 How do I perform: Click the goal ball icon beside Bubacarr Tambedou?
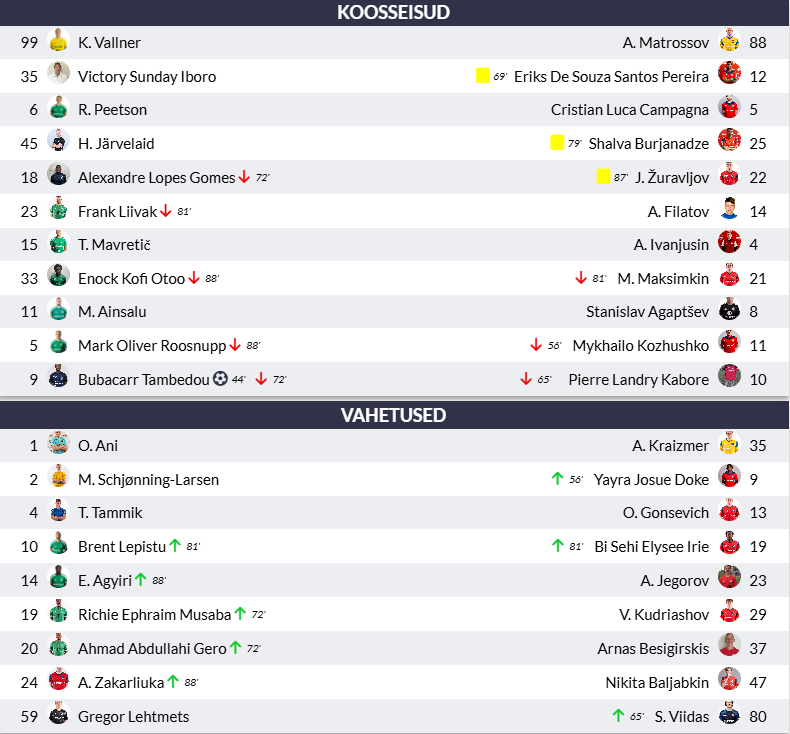(220, 378)
